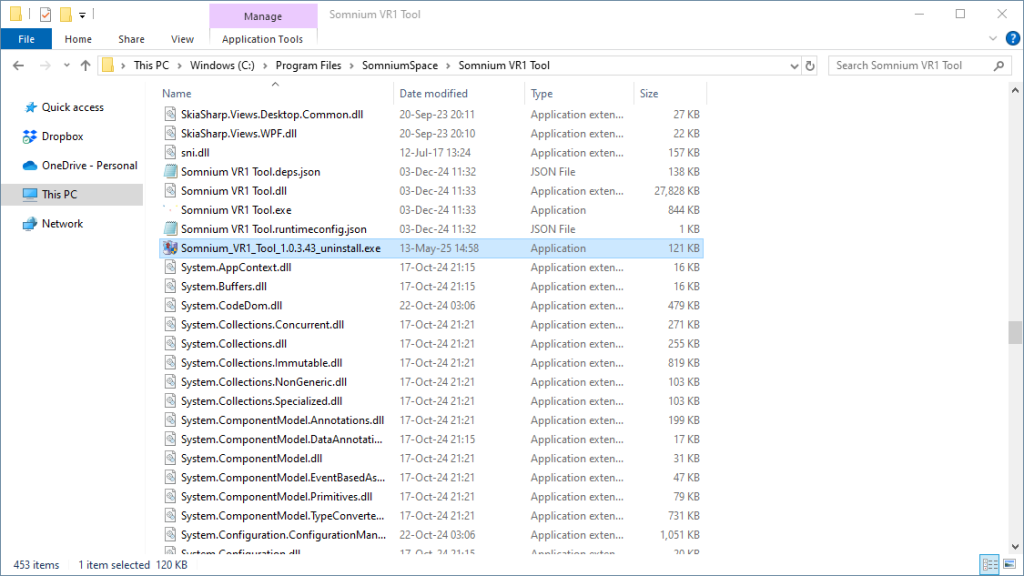The width and height of the screenshot is (1024, 576).
Task: Switch to the Share ribbon tab
Action: pyautogui.click(x=131, y=39)
